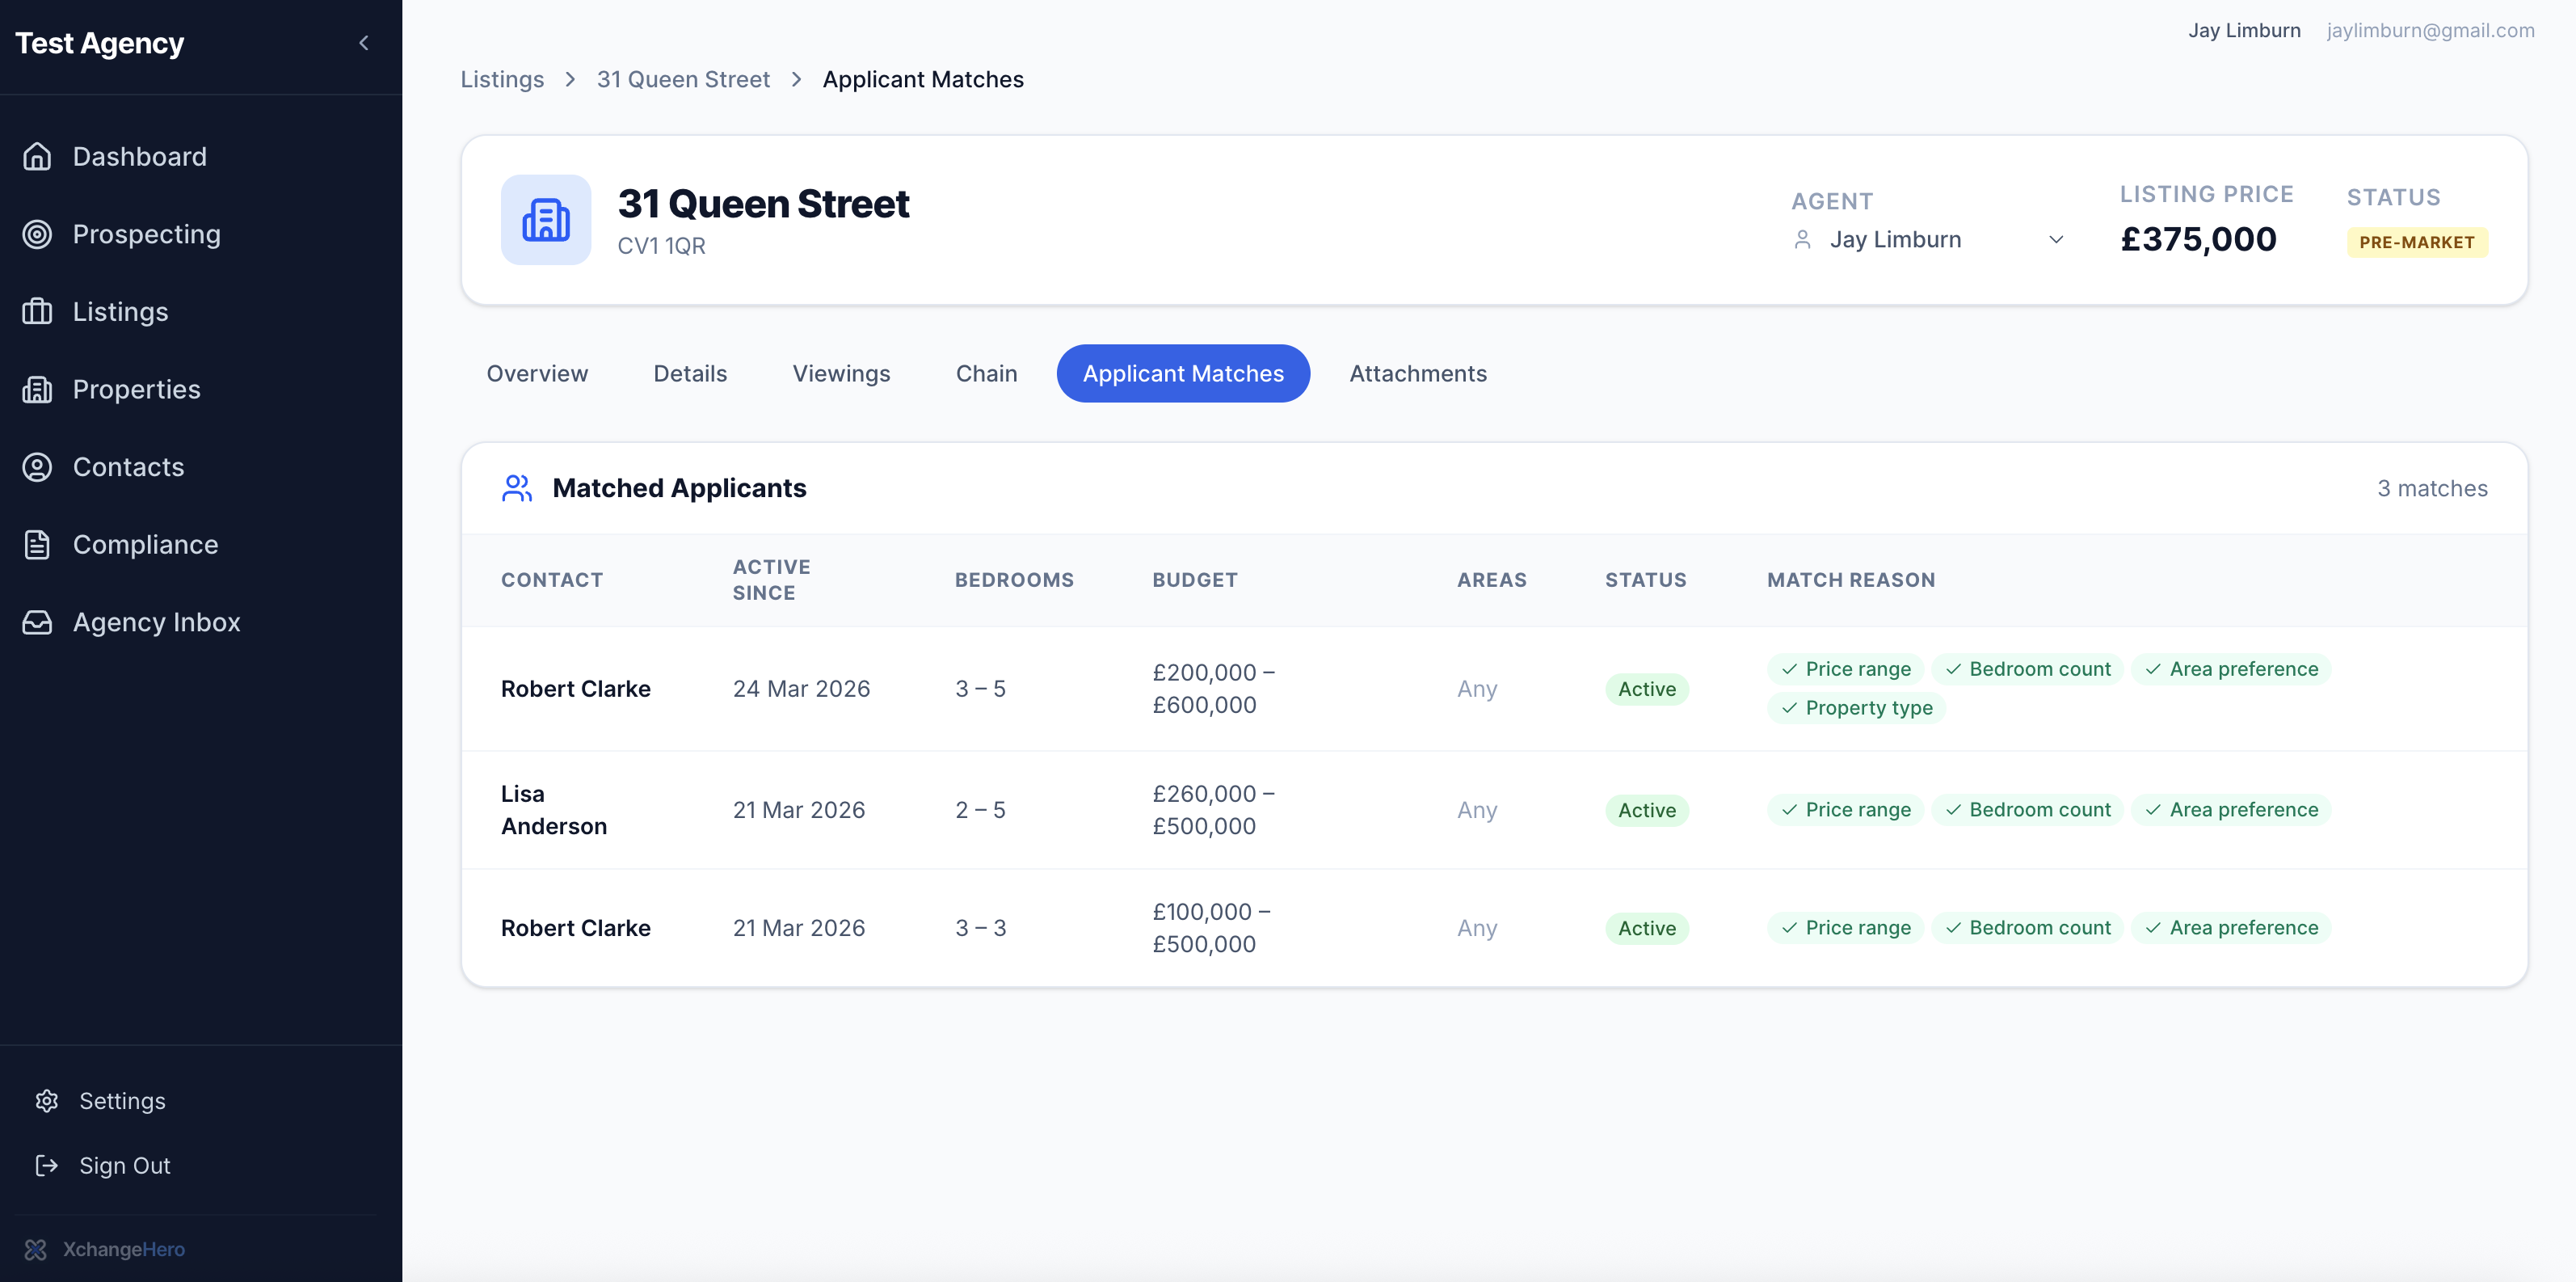Viewport: 2576px width, 1282px height.
Task: Click the Listings breadcrumb link
Action: pos(502,79)
